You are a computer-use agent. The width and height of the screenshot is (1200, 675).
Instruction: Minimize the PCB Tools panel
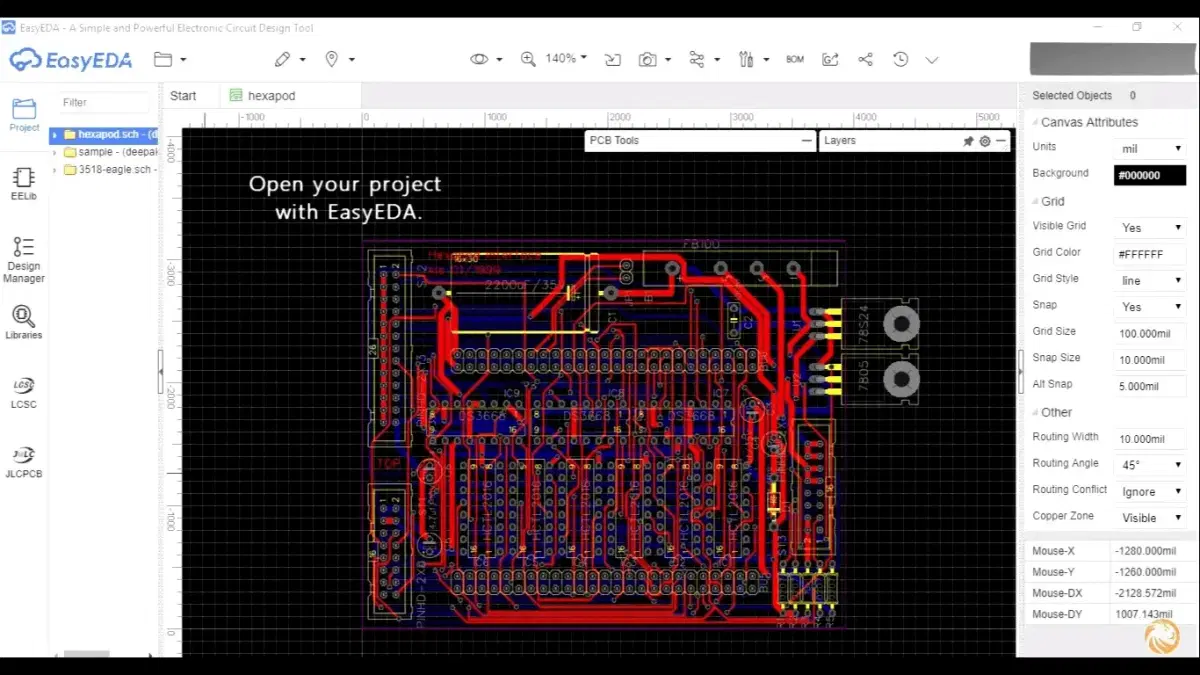pos(806,141)
